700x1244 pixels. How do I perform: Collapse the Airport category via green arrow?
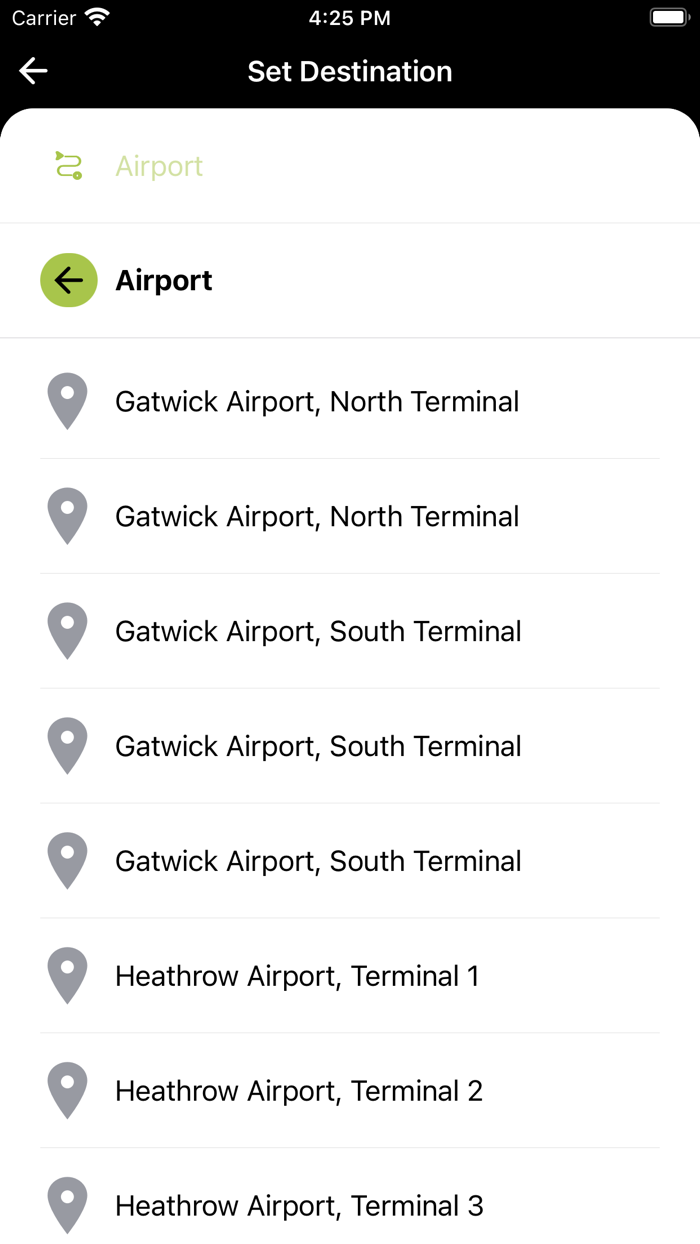pyautogui.click(x=68, y=280)
